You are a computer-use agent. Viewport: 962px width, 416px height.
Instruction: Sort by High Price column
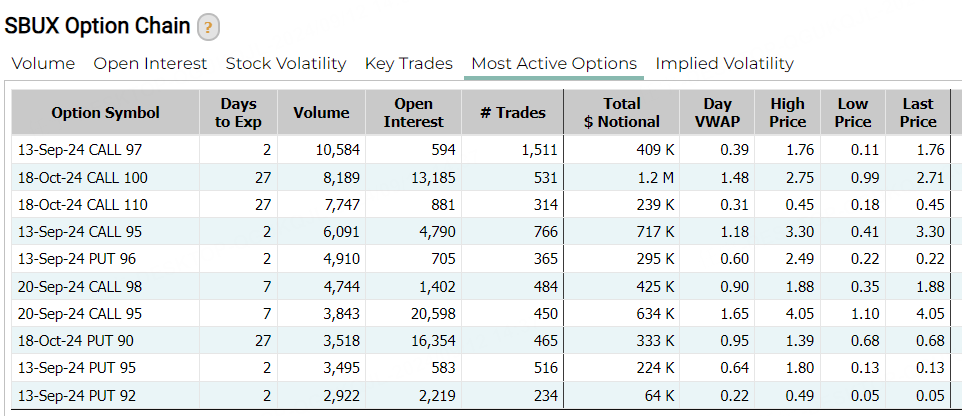pos(787,113)
